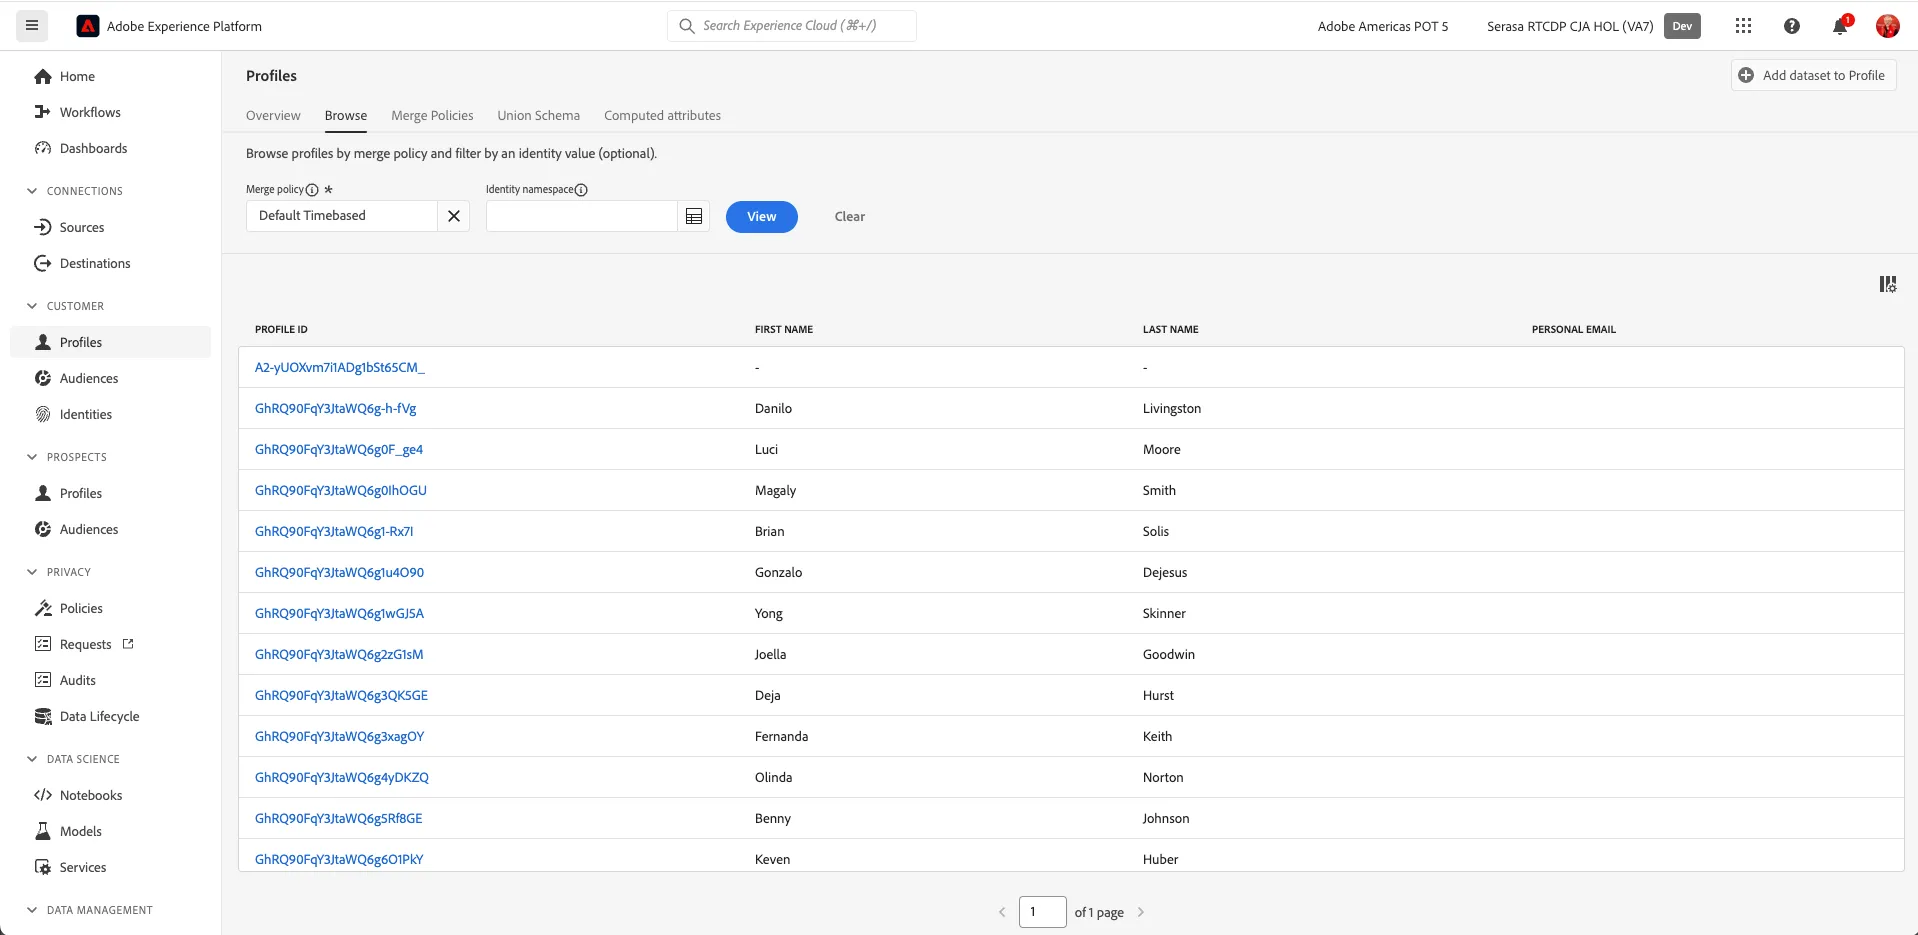Switch to the Computed attributes tab

click(x=662, y=116)
